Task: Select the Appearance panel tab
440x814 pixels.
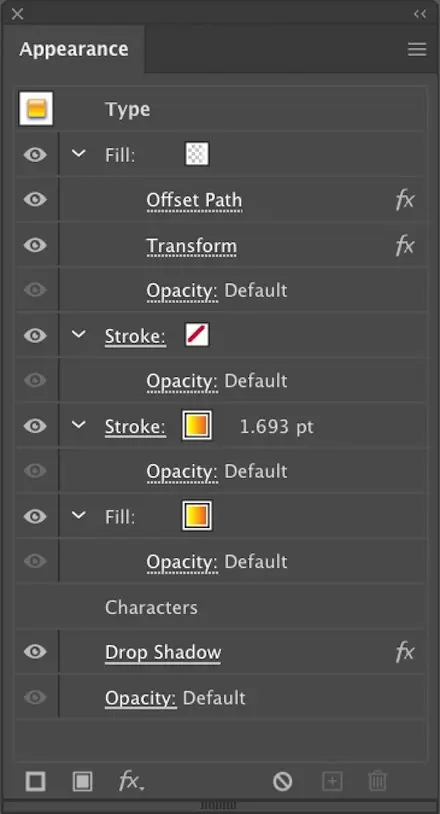Action: 74,49
